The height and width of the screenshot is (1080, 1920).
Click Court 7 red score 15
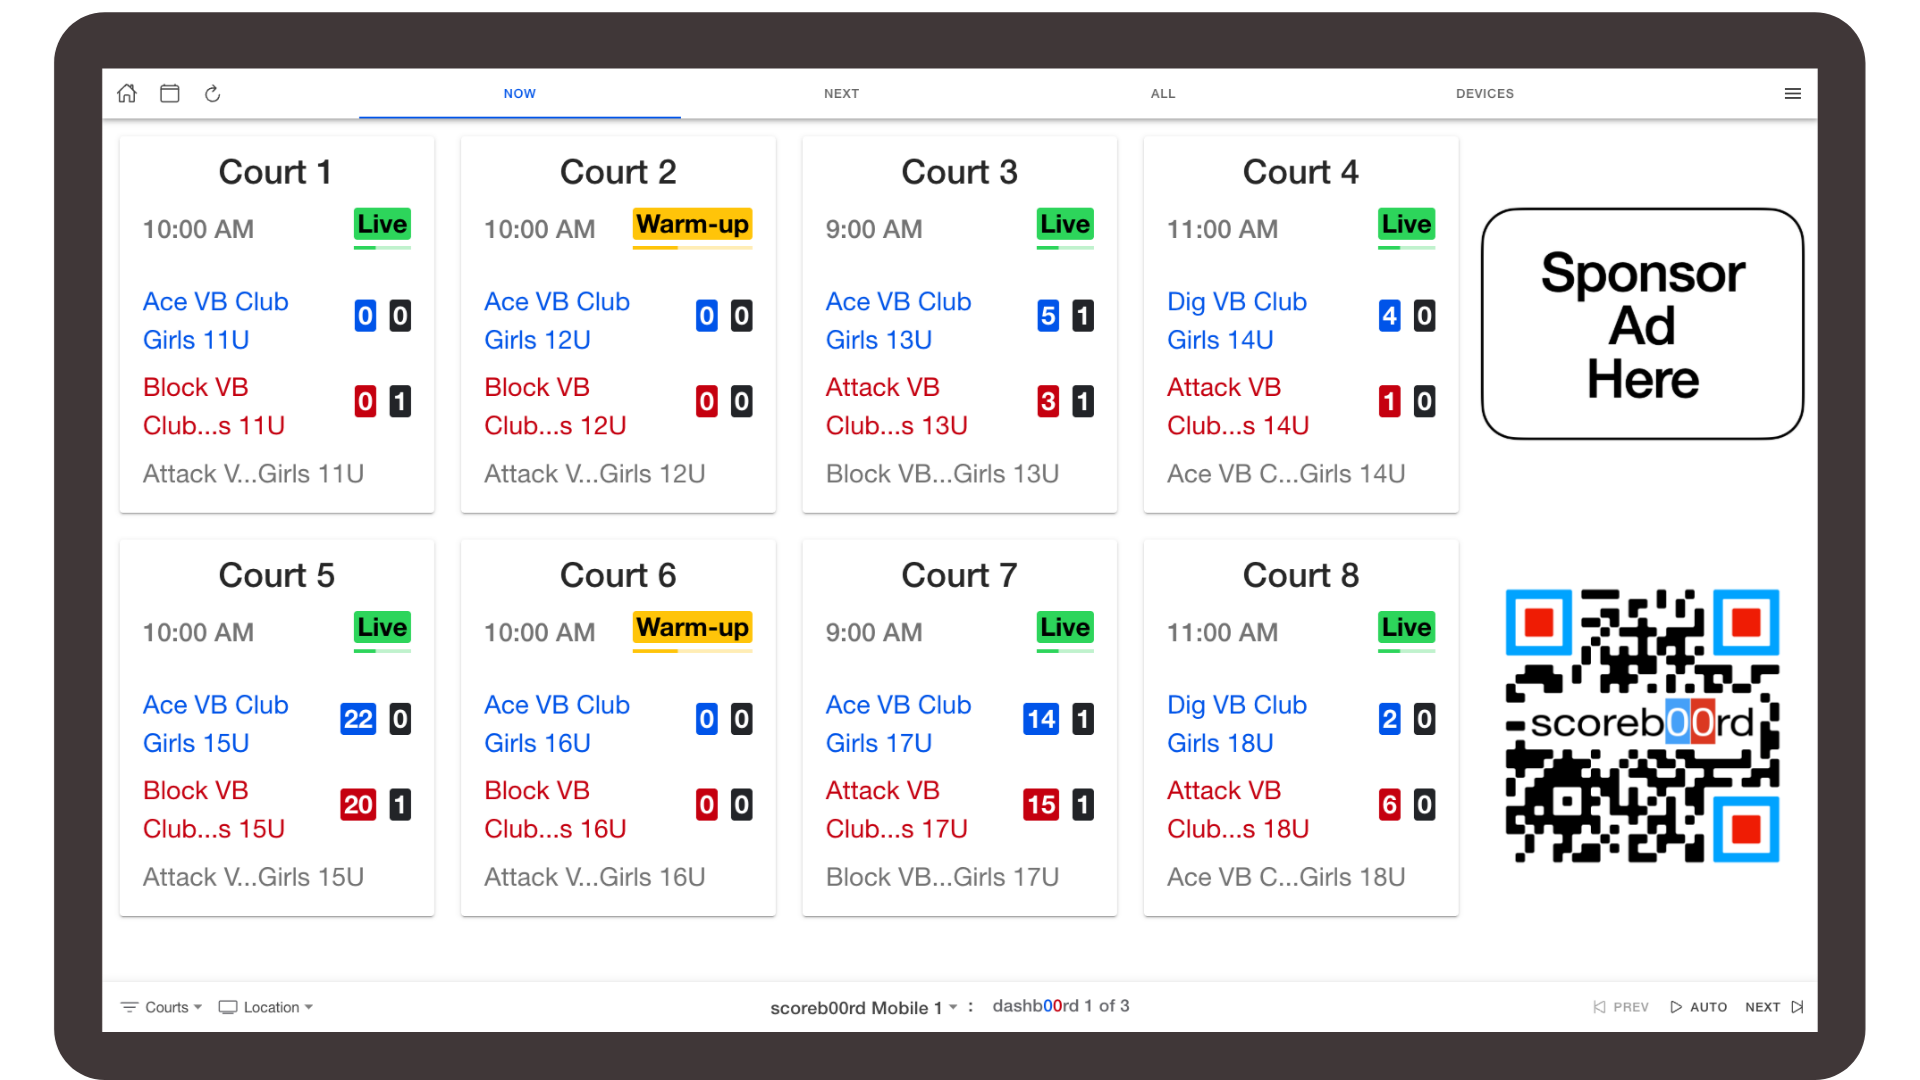[1041, 805]
